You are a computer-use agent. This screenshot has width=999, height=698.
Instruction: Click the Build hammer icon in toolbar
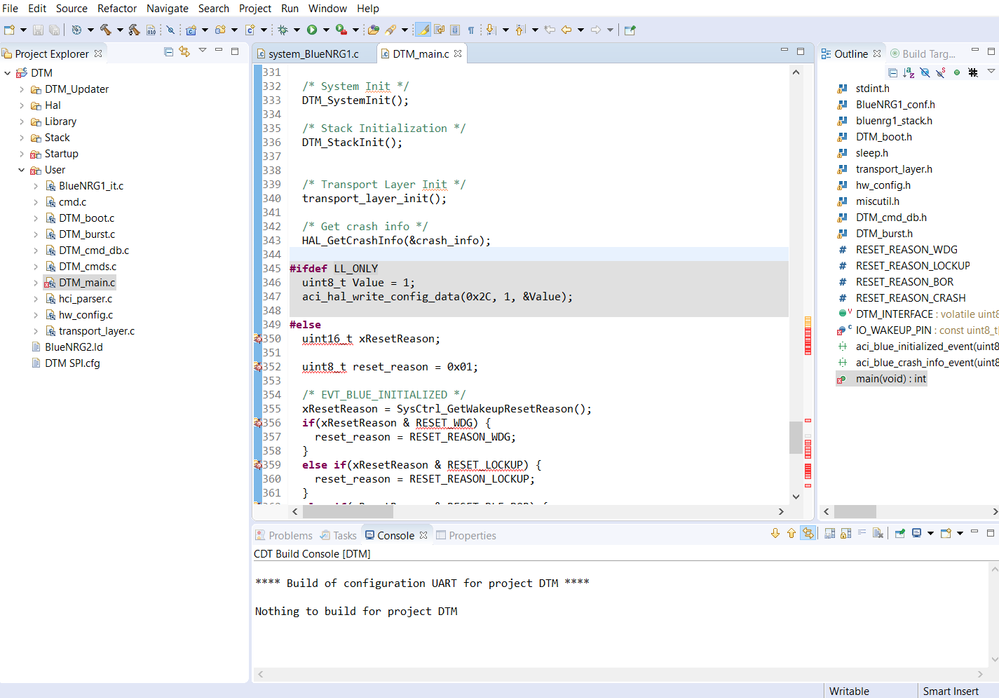[105, 30]
